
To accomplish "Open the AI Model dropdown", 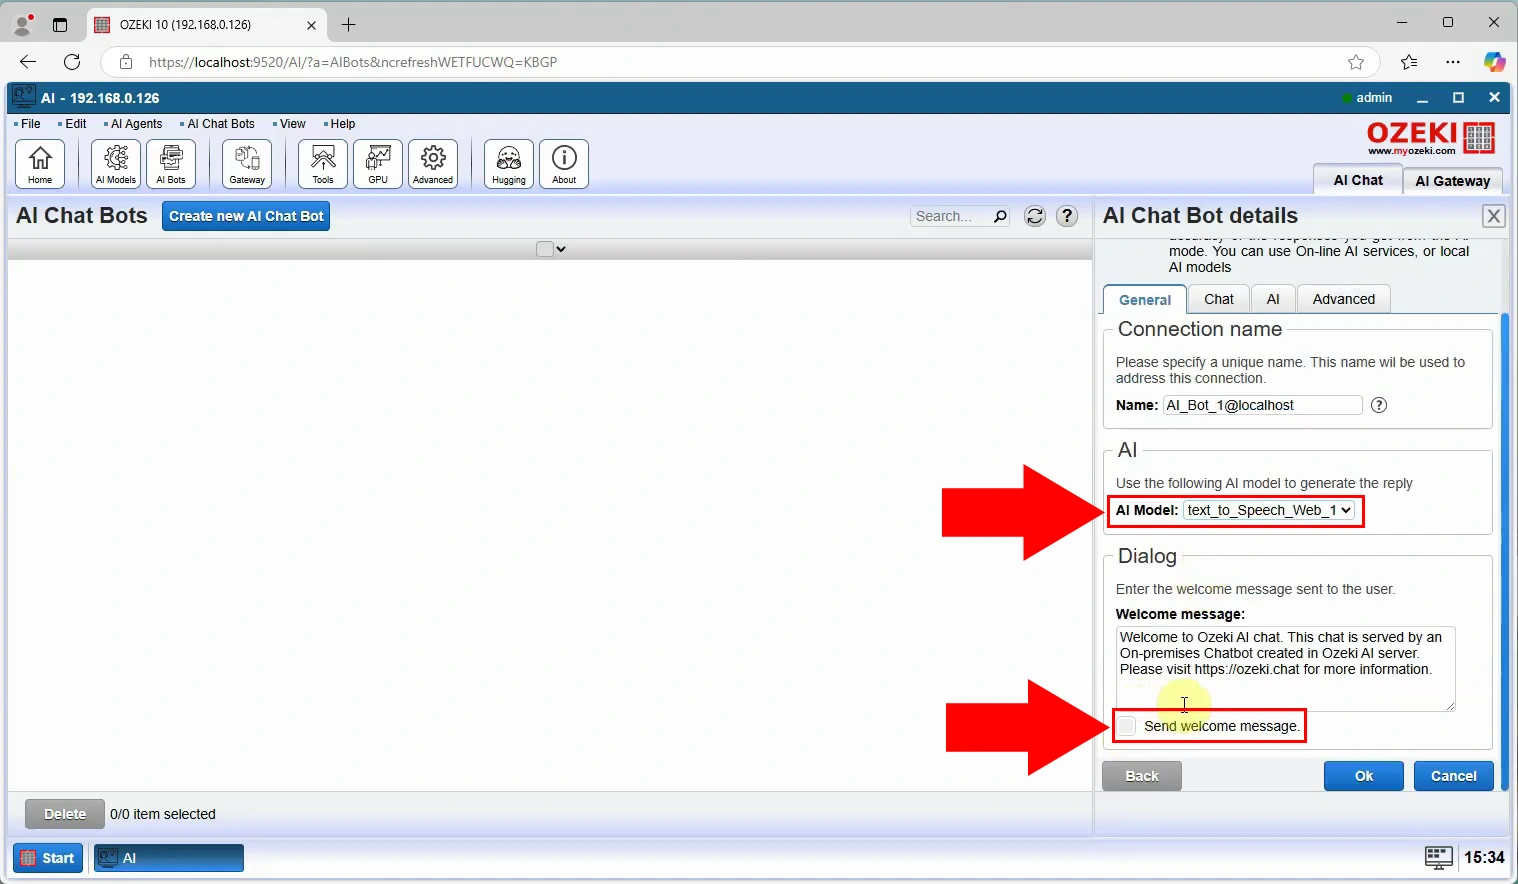I will [x=1269, y=510].
